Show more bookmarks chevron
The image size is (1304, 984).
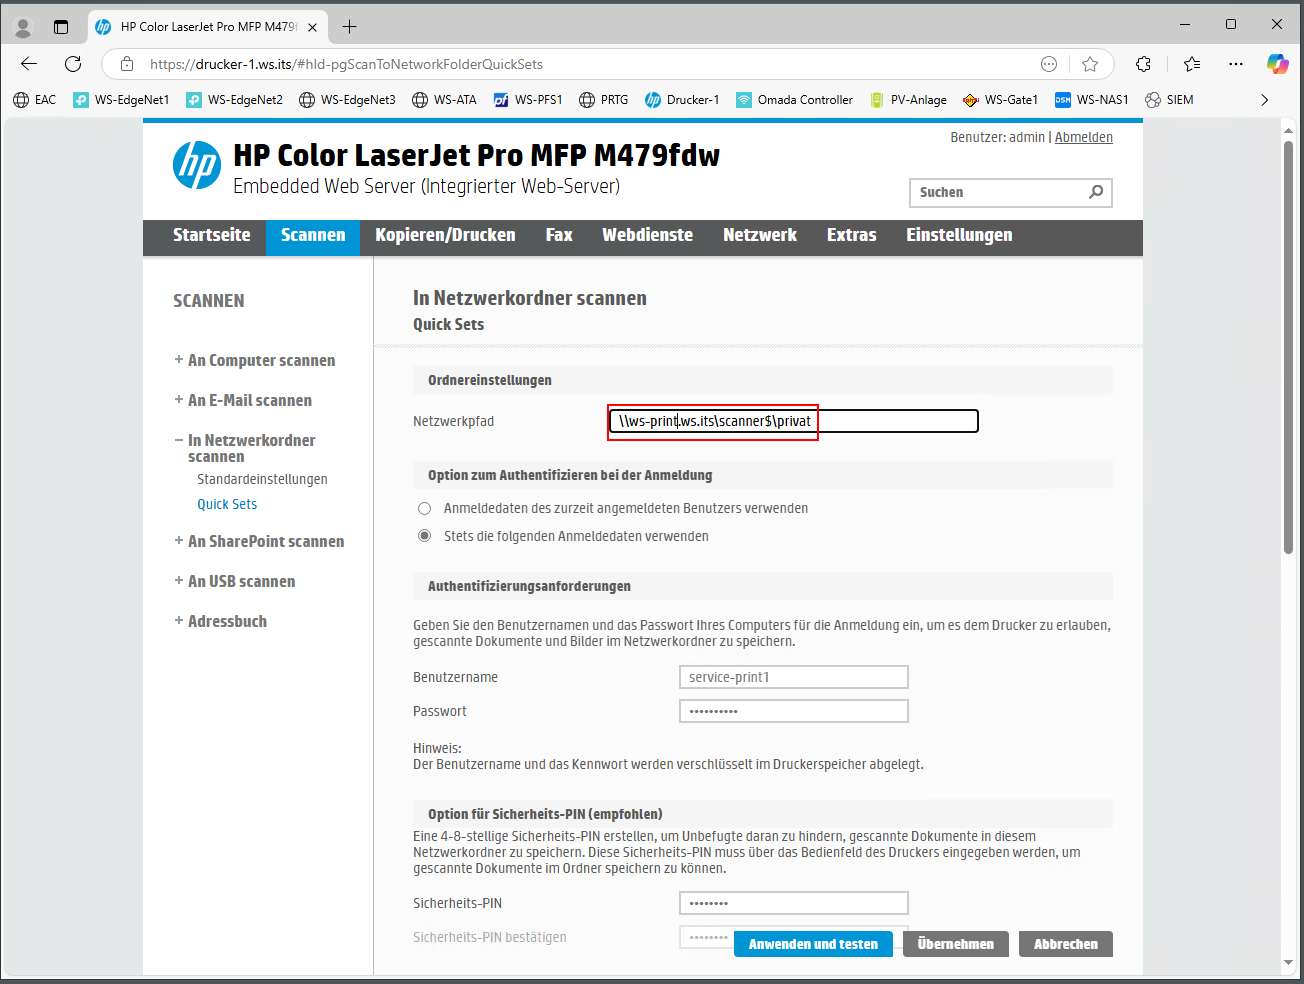[x=1264, y=100]
